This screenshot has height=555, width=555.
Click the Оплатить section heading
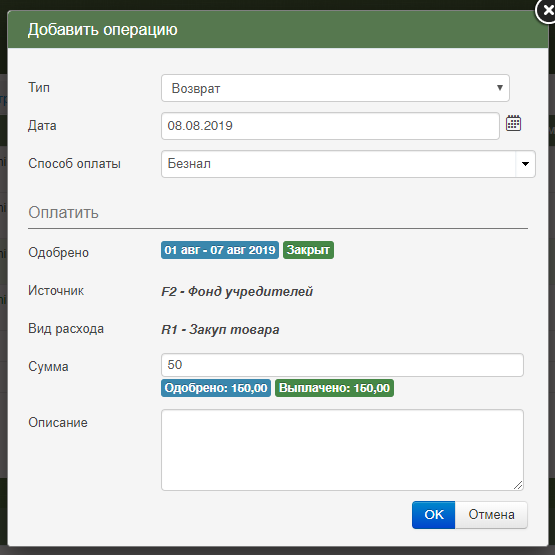click(x=63, y=212)
